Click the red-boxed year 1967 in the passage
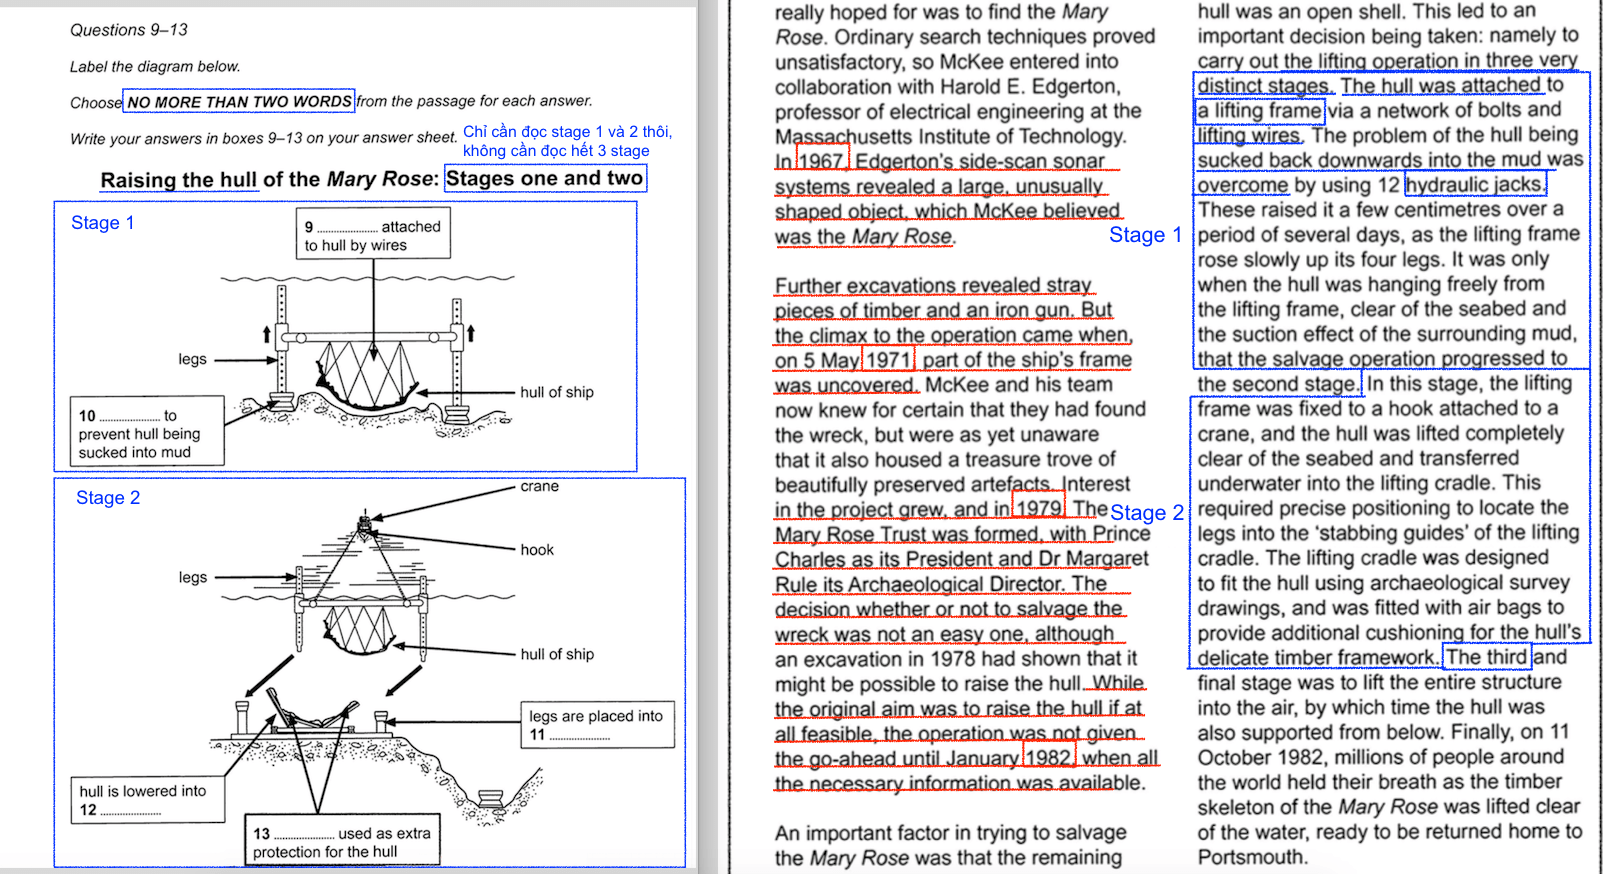Image resolution: width=1607 pixels, height=874 pixels. pos(821,161)
